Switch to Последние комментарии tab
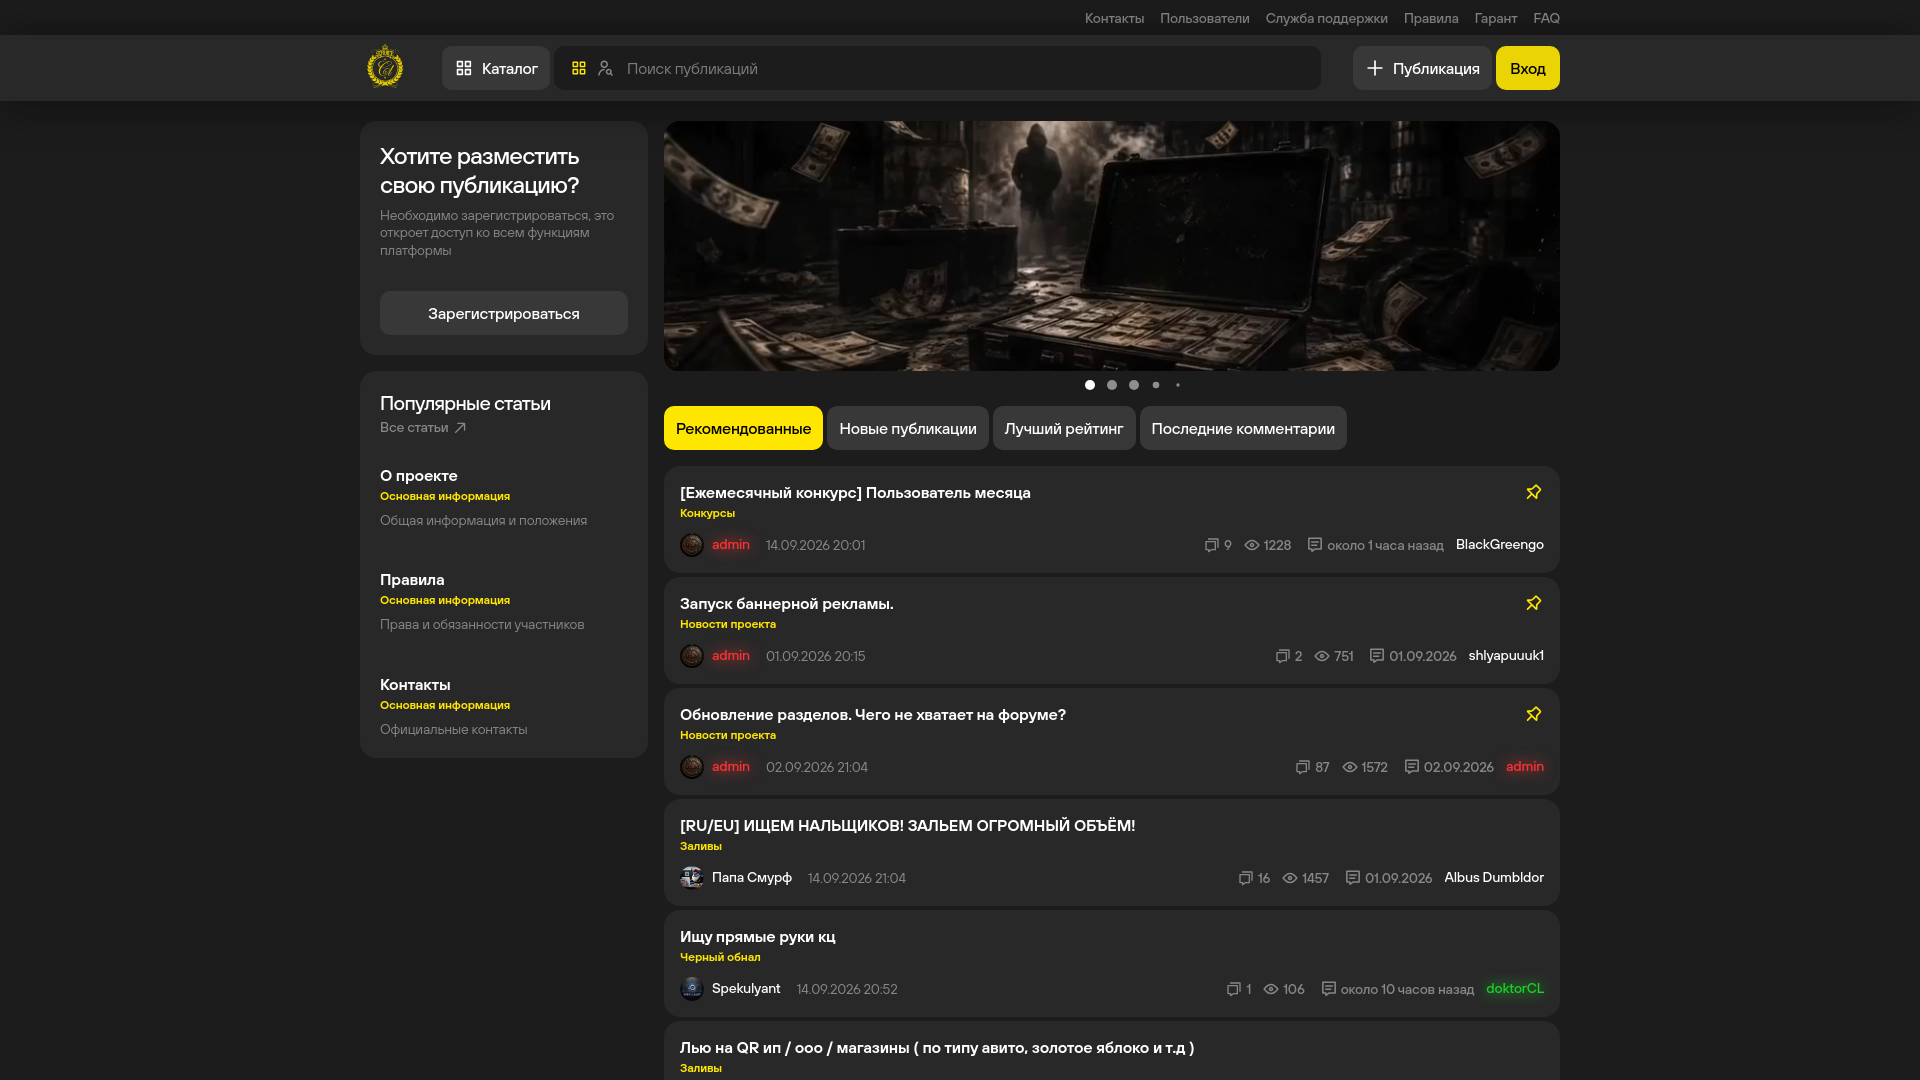Screen dimensions: 1920x1080 [1243, 428]
